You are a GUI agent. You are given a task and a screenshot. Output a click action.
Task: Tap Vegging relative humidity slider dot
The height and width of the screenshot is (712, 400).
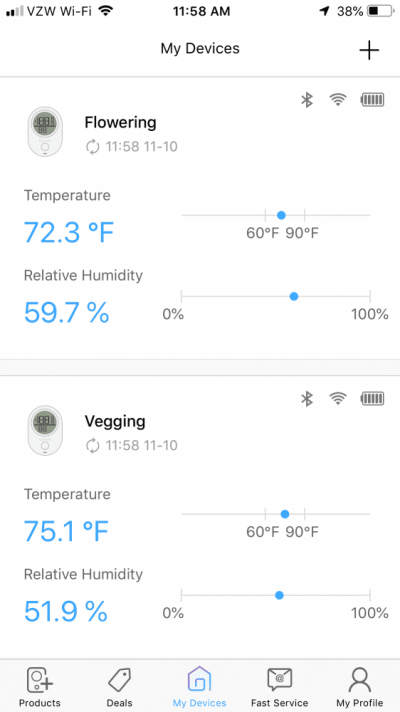click(x=279, y=595)
